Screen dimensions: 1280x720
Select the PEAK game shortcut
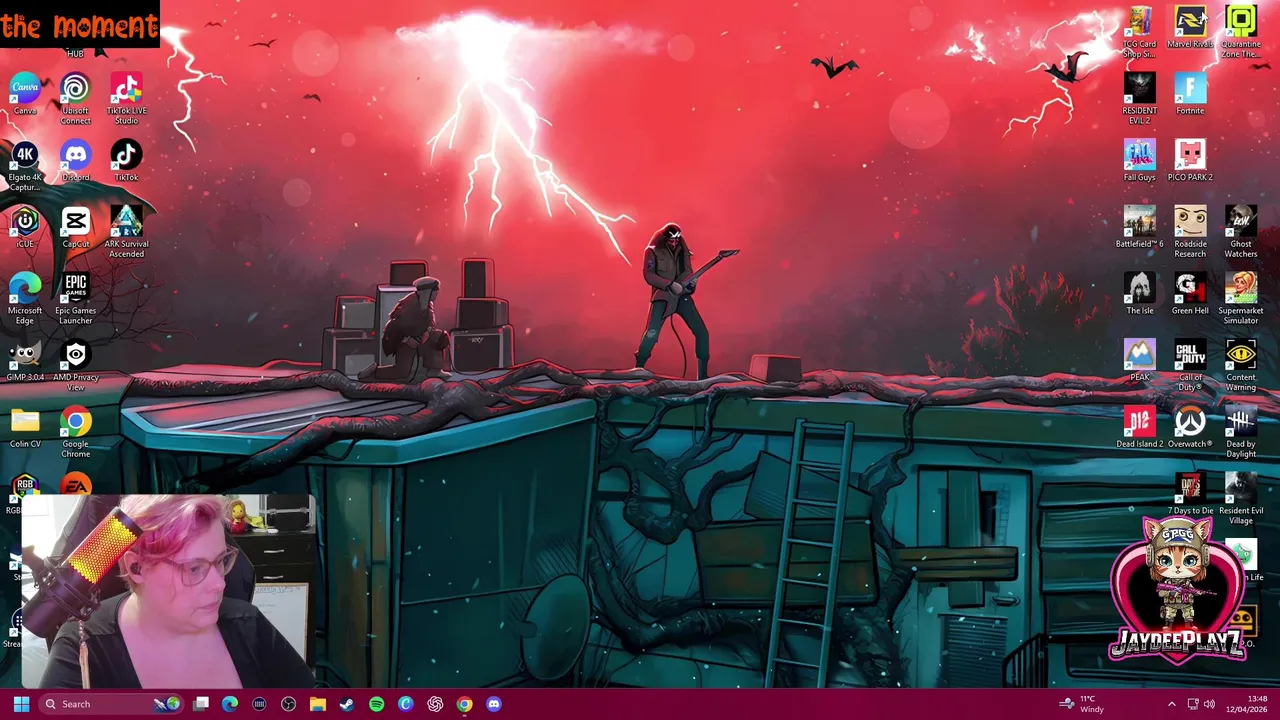pos(1139,361)
